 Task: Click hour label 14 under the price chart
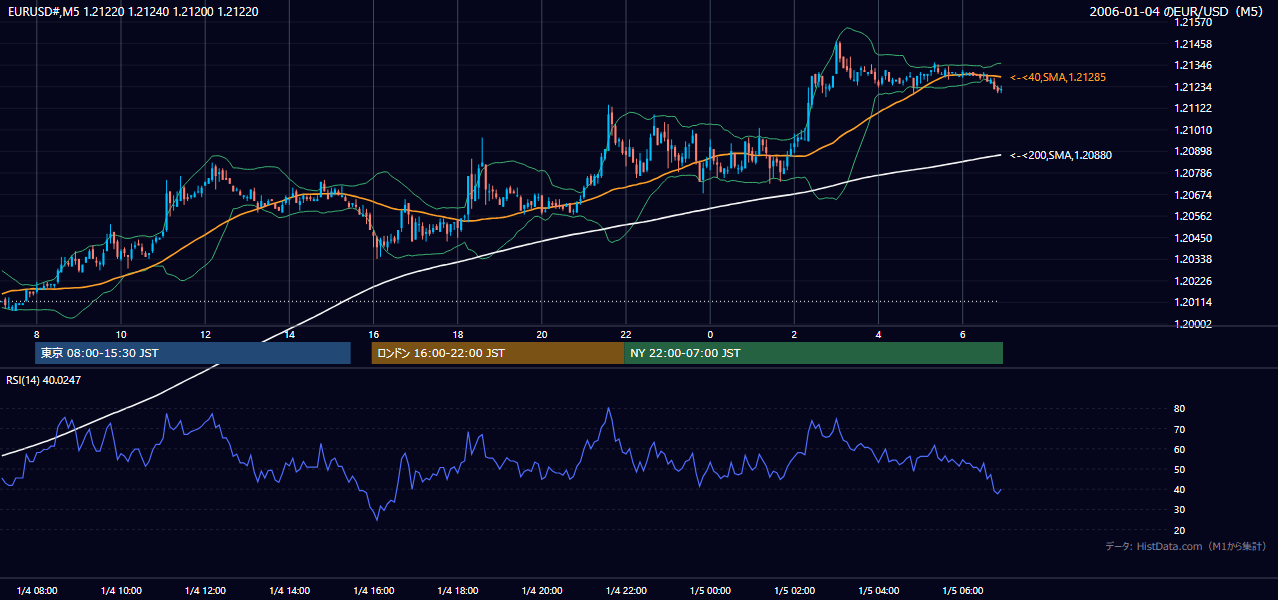(289, 333)
